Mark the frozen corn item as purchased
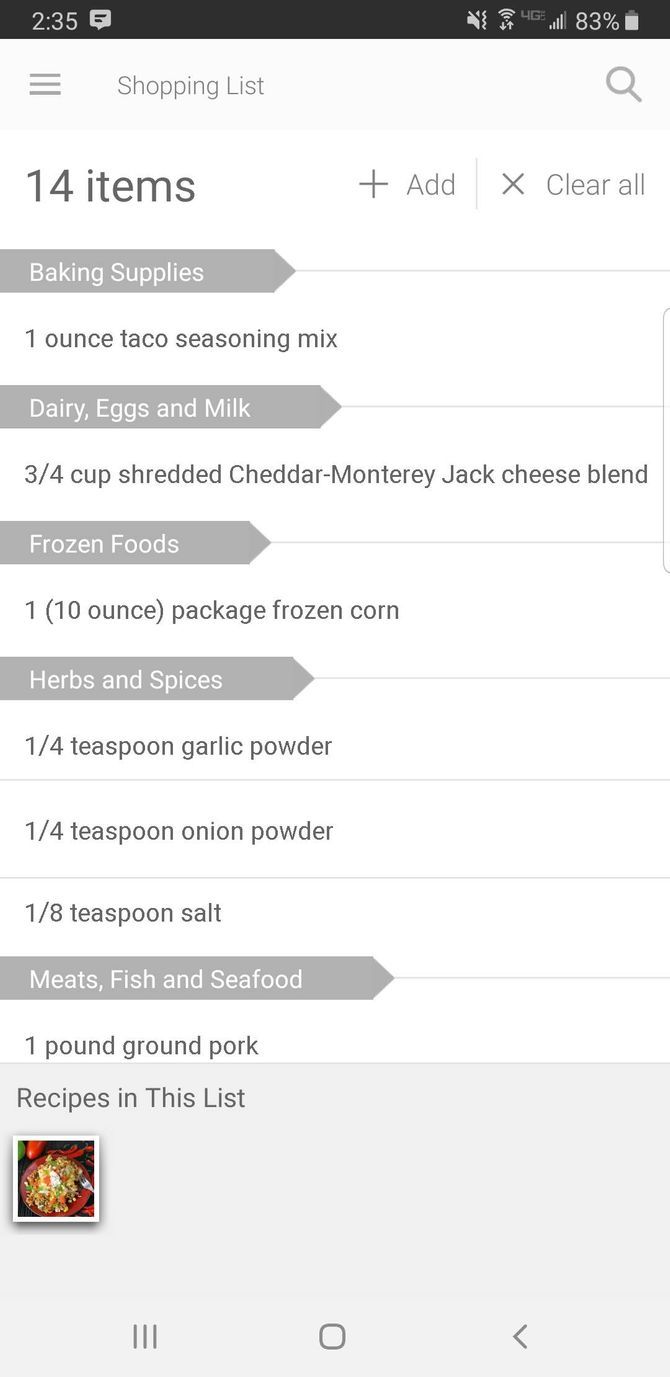670x1377 pixels. (x=211, y=610)
